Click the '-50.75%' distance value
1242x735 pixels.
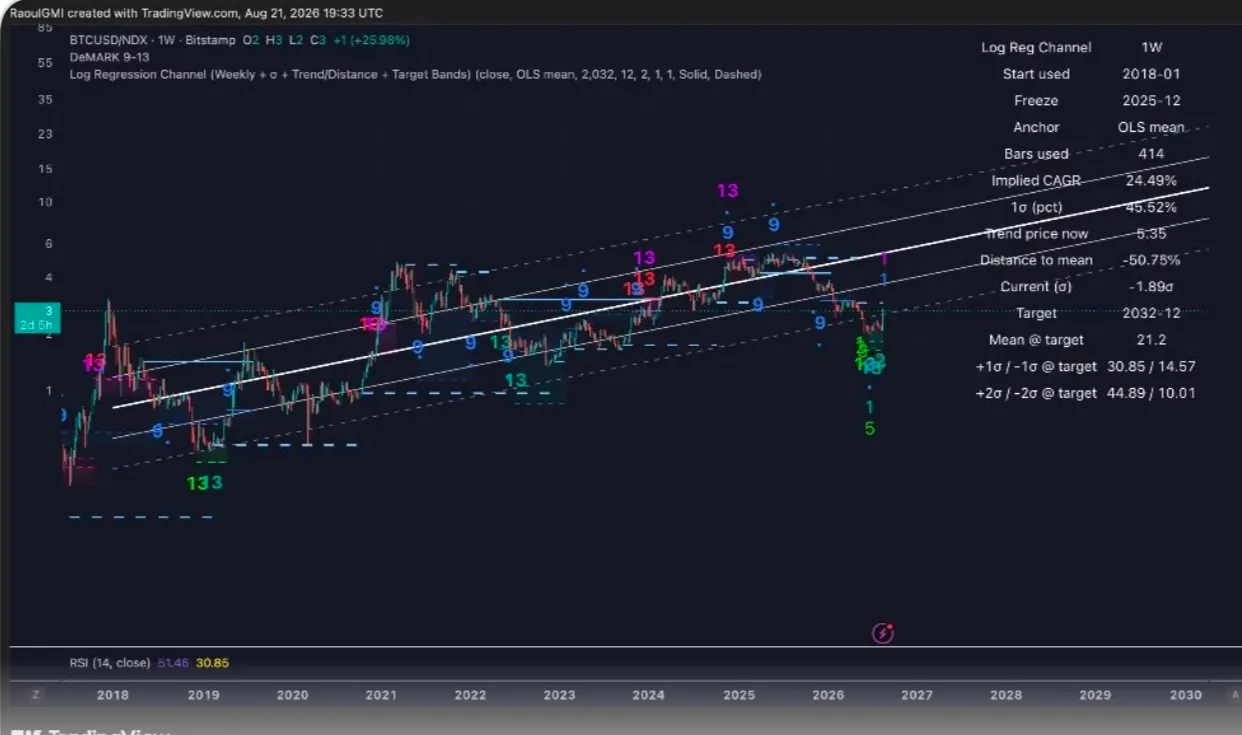click(1151, 261)
